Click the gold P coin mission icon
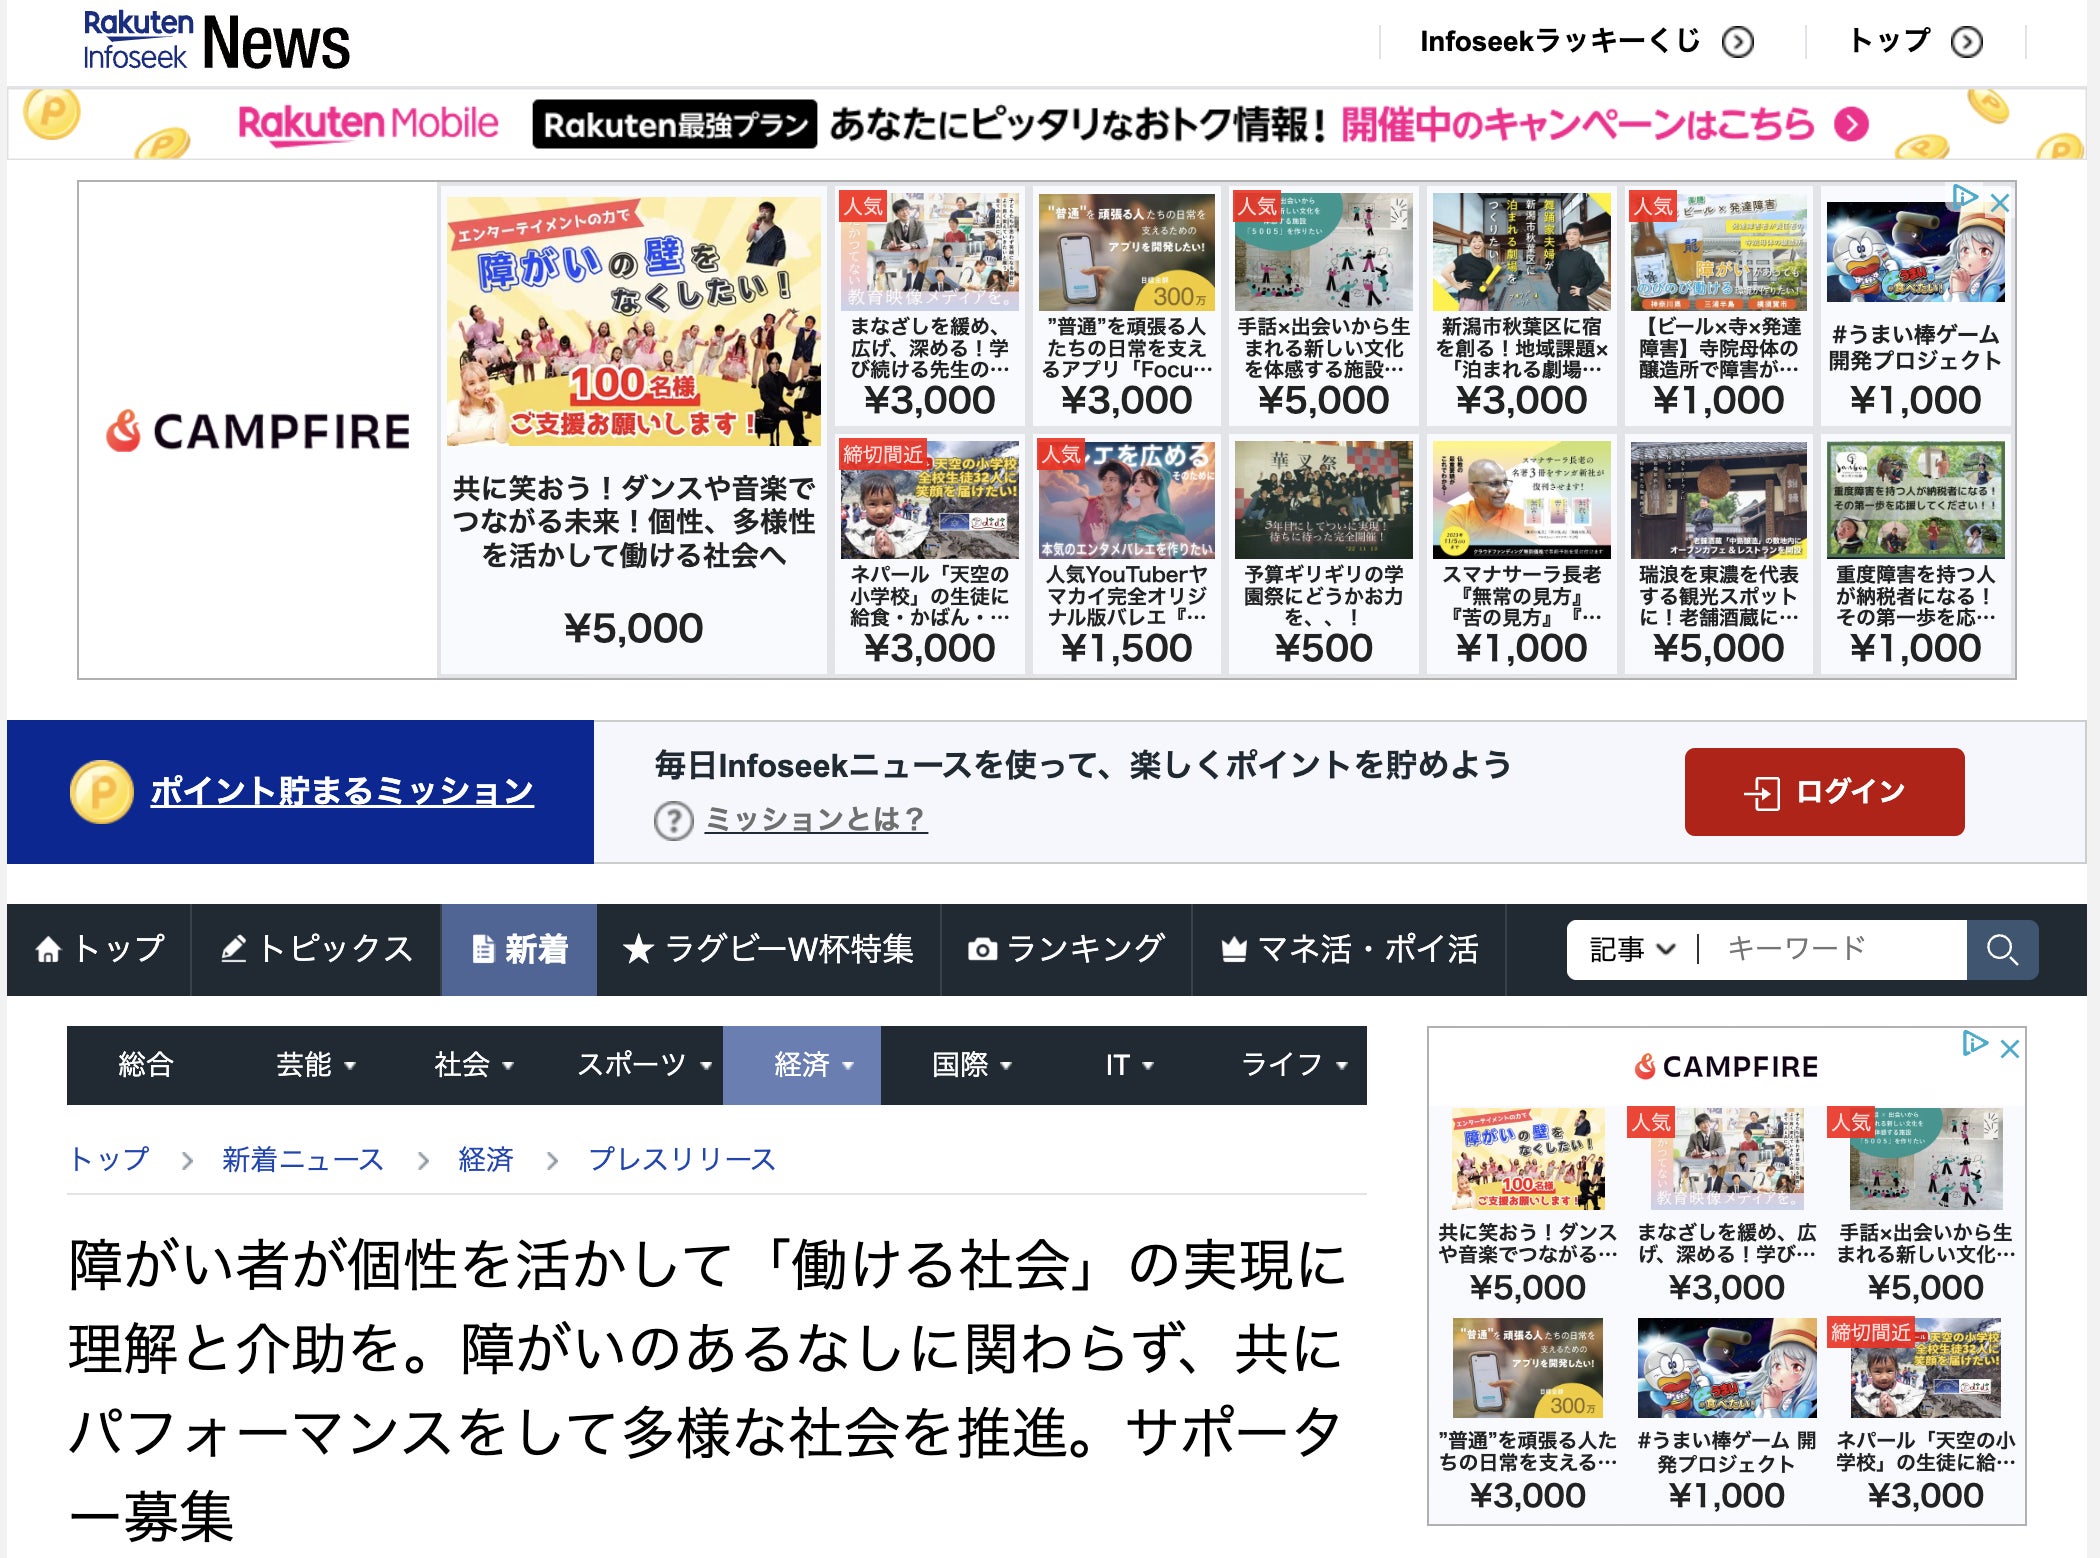 pyautogui.click(x=101, y=792)
